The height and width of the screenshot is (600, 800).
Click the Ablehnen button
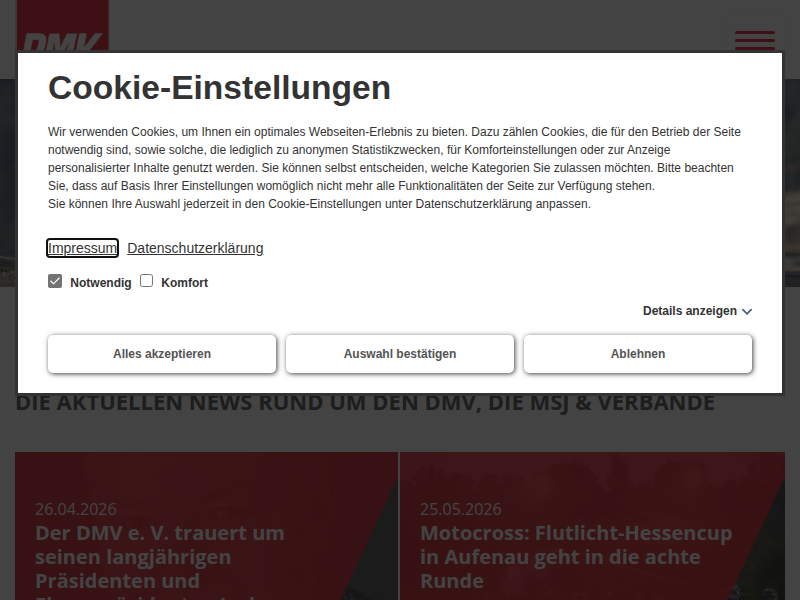pos(638,354)
